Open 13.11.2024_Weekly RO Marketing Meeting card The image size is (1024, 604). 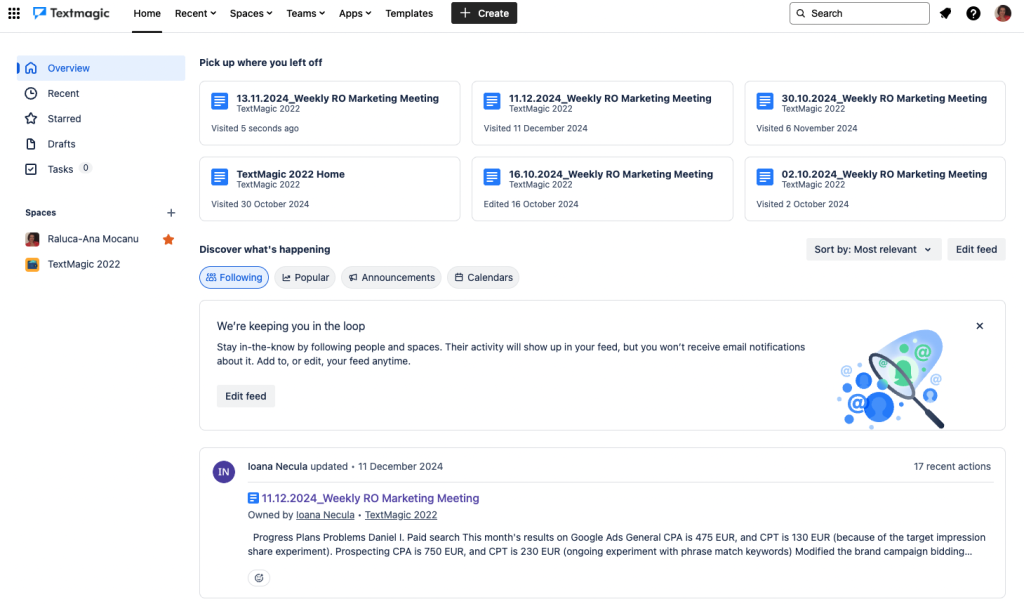330,113
